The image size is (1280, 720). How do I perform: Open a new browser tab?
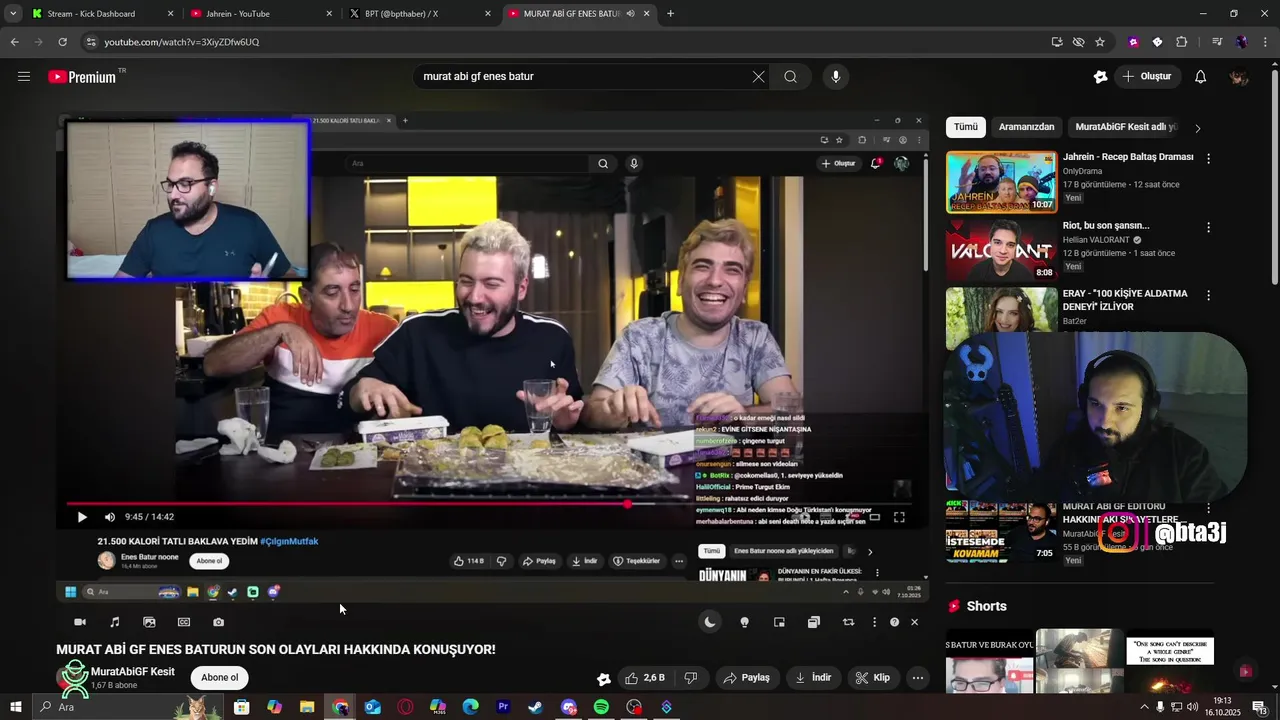670,14
